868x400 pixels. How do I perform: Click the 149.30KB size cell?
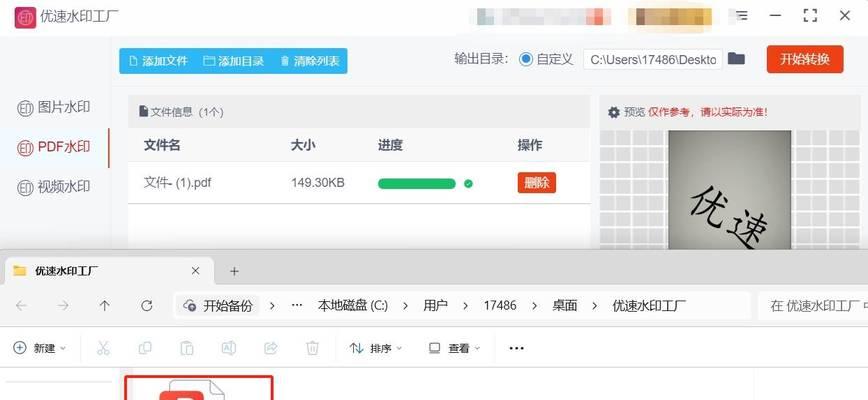tap(318, 183)
